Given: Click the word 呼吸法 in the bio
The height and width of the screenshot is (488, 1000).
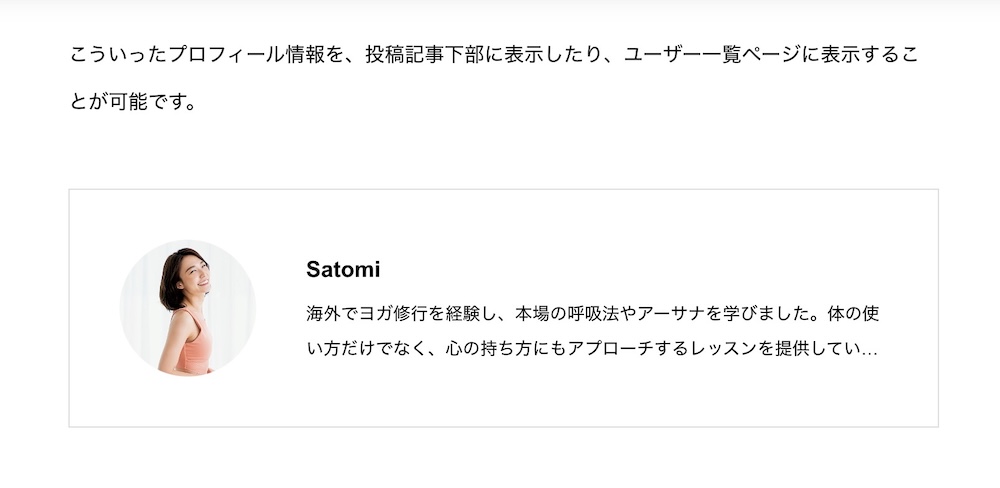Looking at the screenshot, I should tap(592, 314).
